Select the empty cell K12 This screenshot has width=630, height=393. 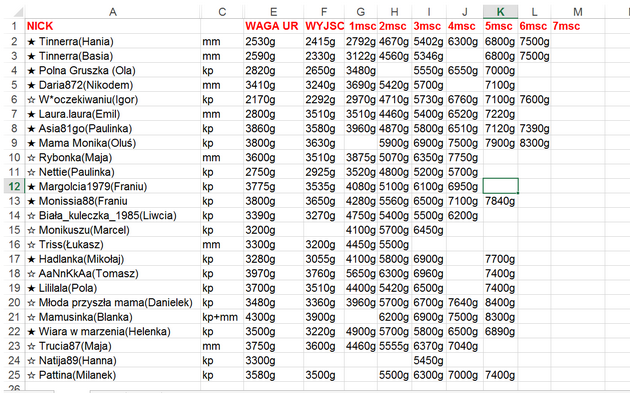500,186
